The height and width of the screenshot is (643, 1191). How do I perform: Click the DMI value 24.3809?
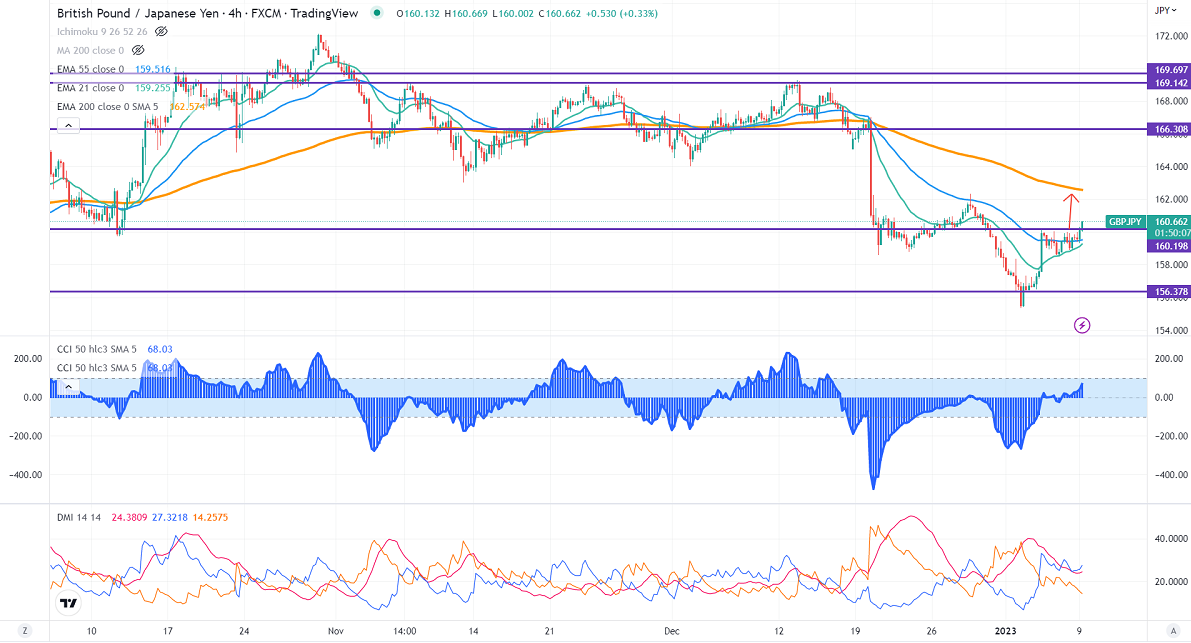tap(129, 518)
